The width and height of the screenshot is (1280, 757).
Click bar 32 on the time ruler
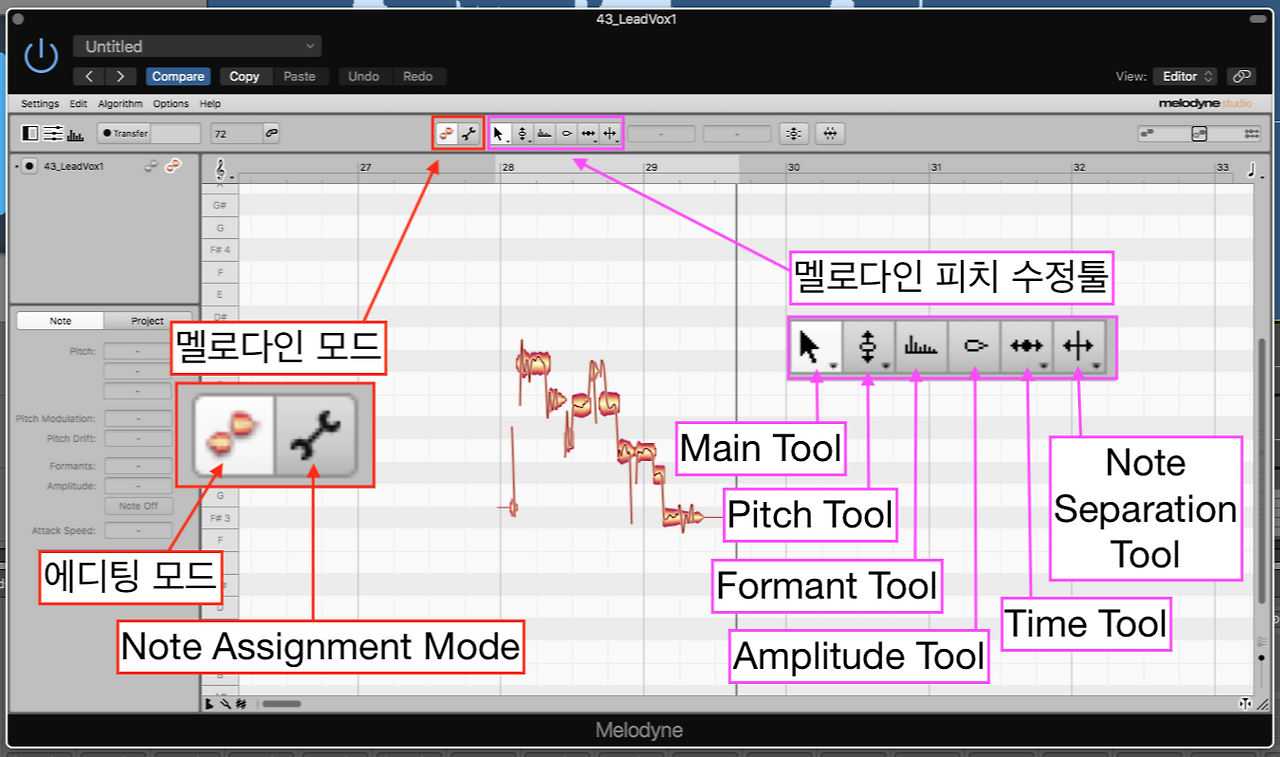(1079, 167)
